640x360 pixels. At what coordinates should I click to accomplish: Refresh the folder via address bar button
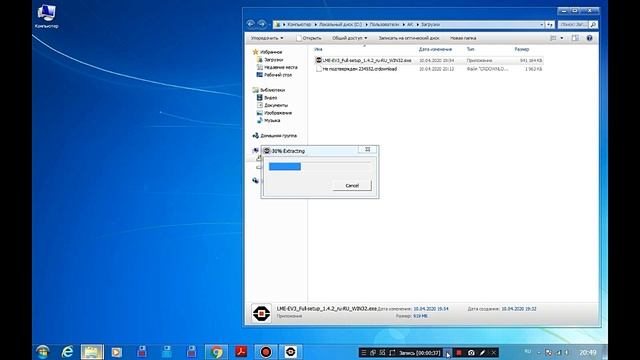coord(550,24)
